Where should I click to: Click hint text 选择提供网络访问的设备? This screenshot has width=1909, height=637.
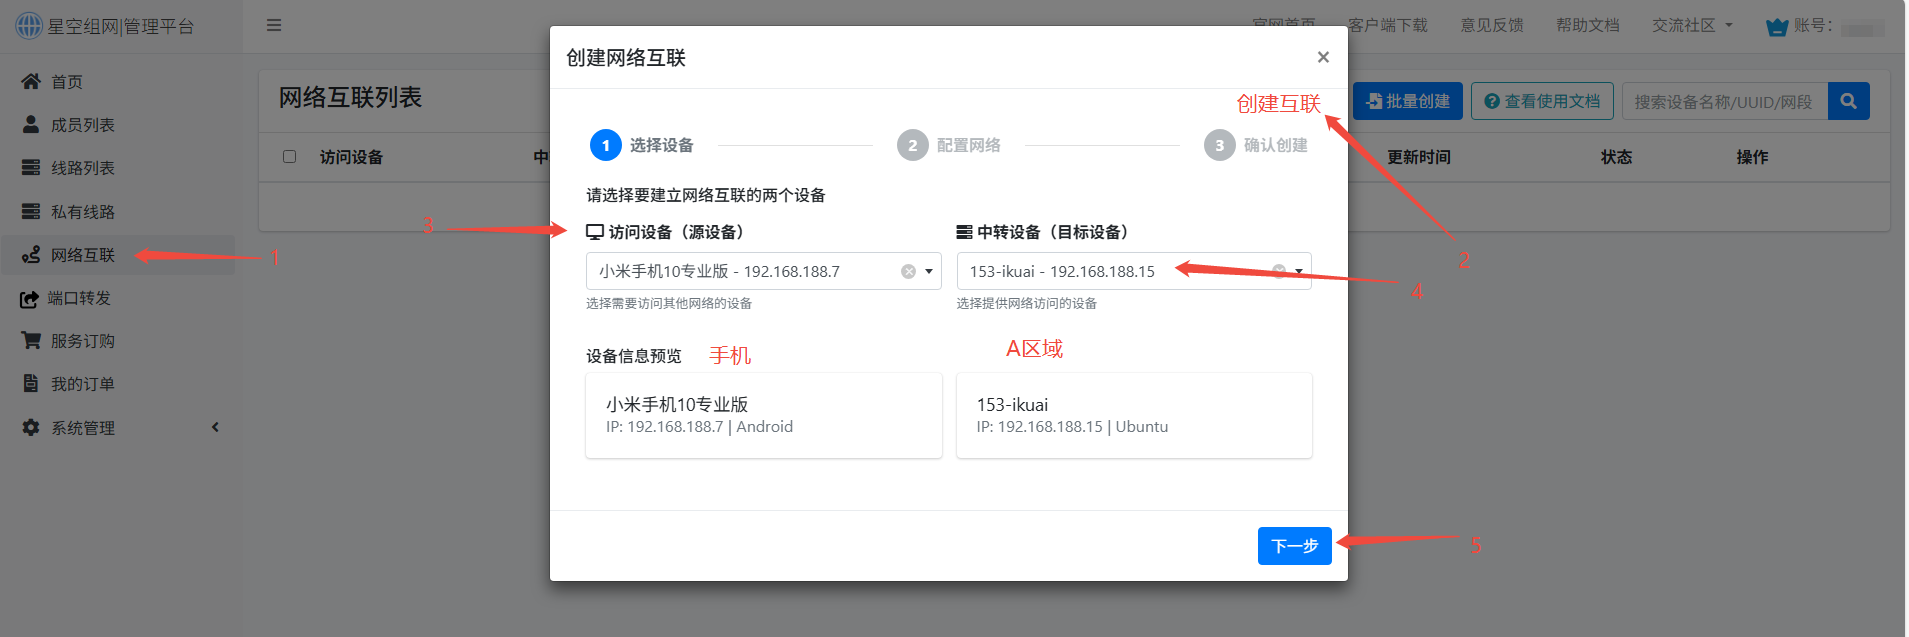click(x=1026, y=303)
